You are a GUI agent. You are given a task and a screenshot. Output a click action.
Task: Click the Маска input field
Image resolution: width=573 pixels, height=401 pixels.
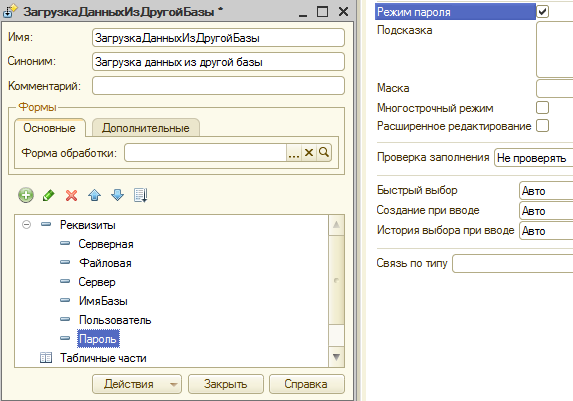point(555,88)
